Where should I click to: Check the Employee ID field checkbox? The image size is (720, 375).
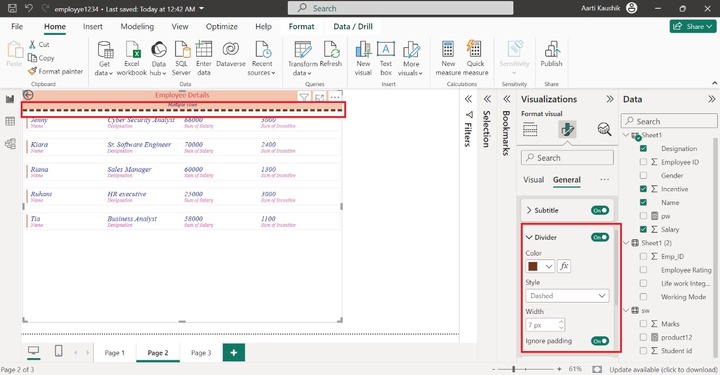point(643,162)
